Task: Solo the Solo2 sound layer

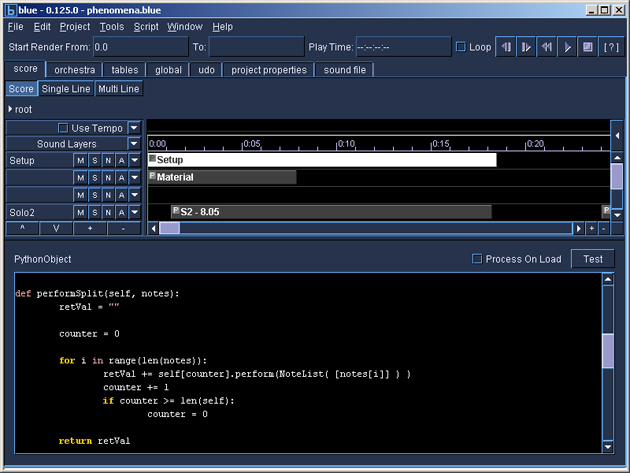Action: (x=95, y=213)
